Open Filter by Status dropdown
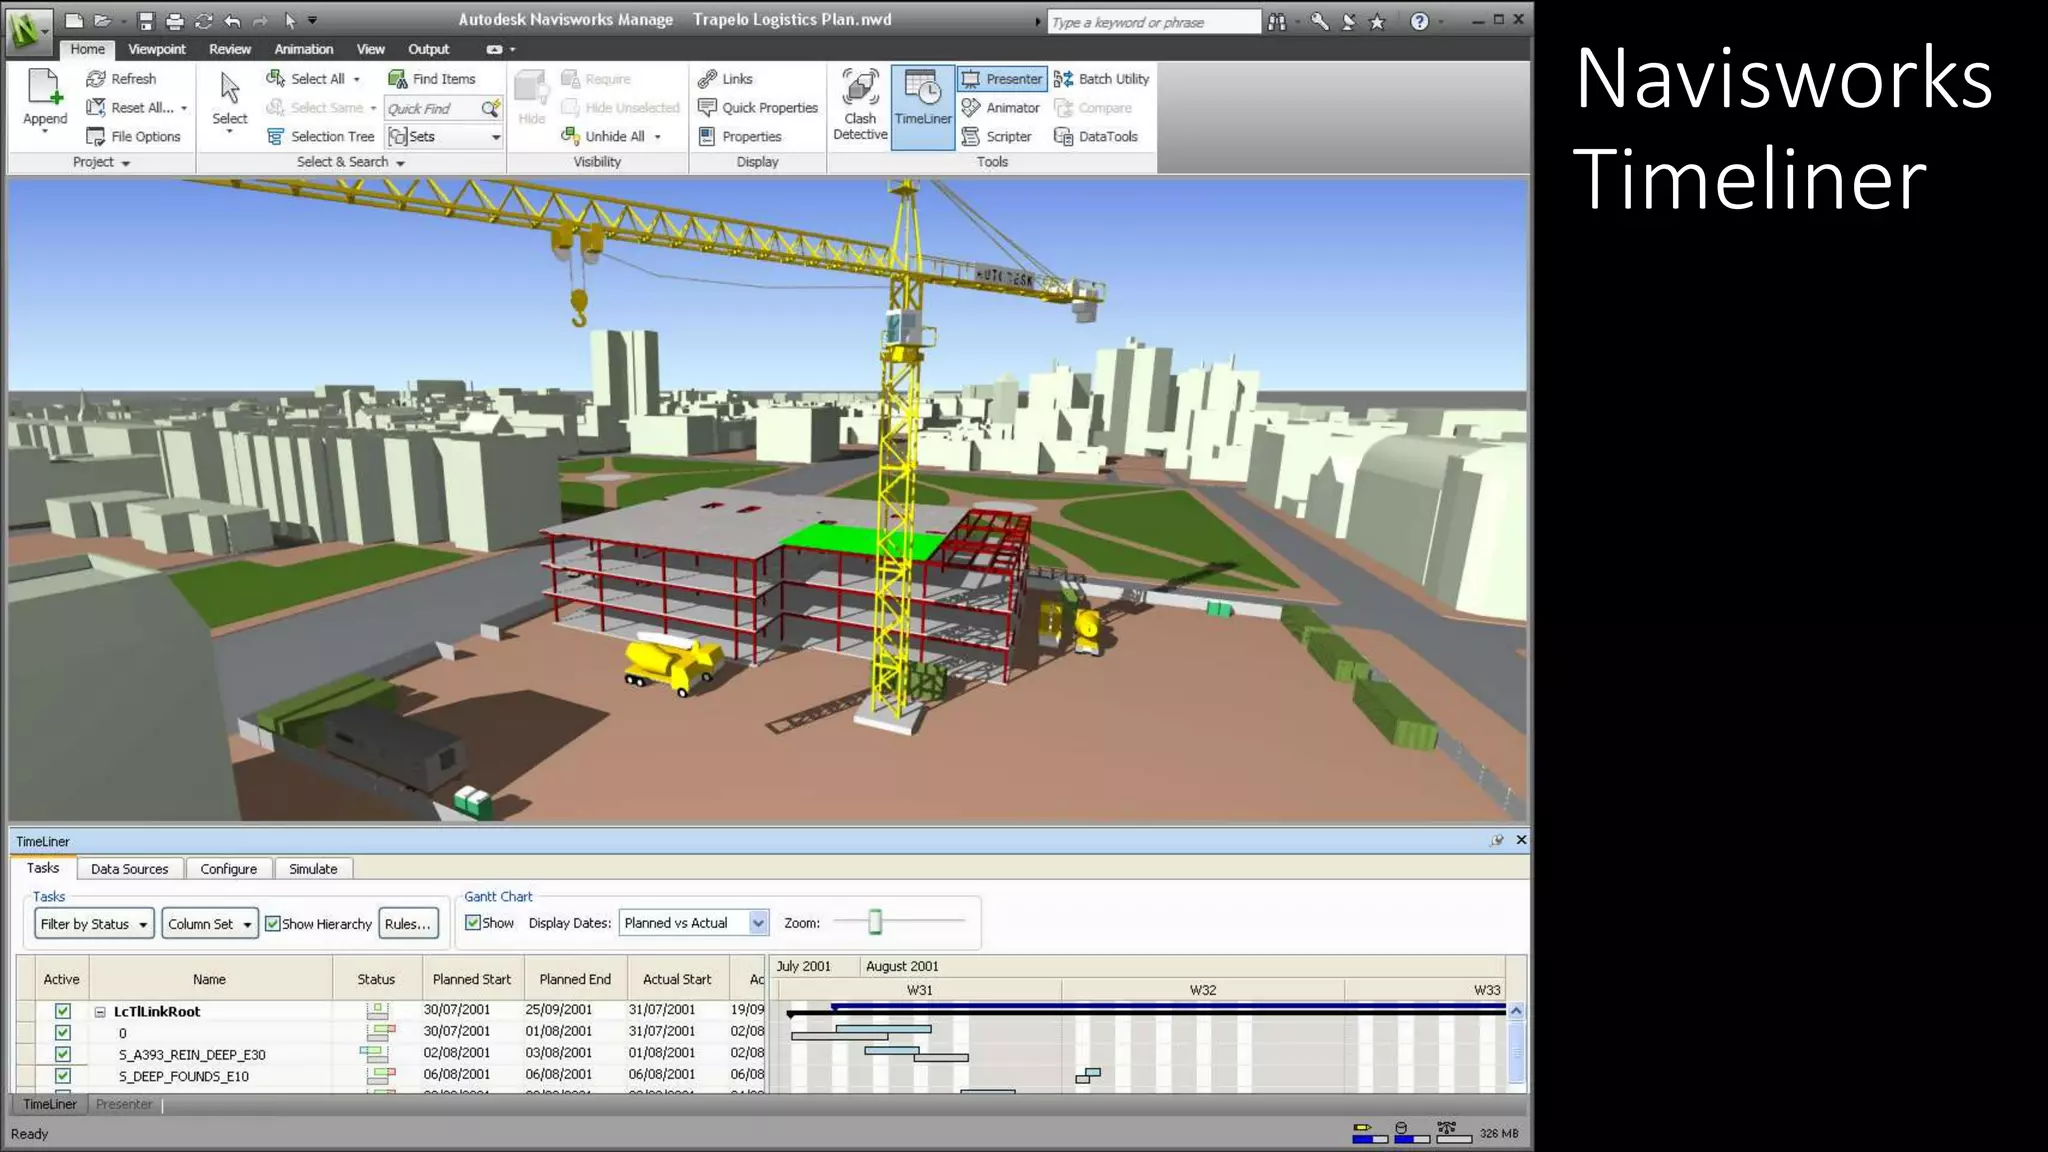 click(x=94, y=924)
